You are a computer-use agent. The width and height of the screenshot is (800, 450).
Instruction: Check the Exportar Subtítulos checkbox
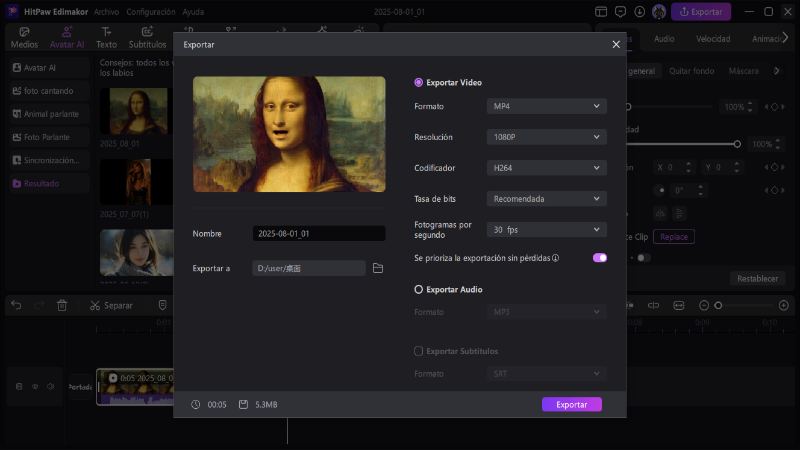[418, 351]
